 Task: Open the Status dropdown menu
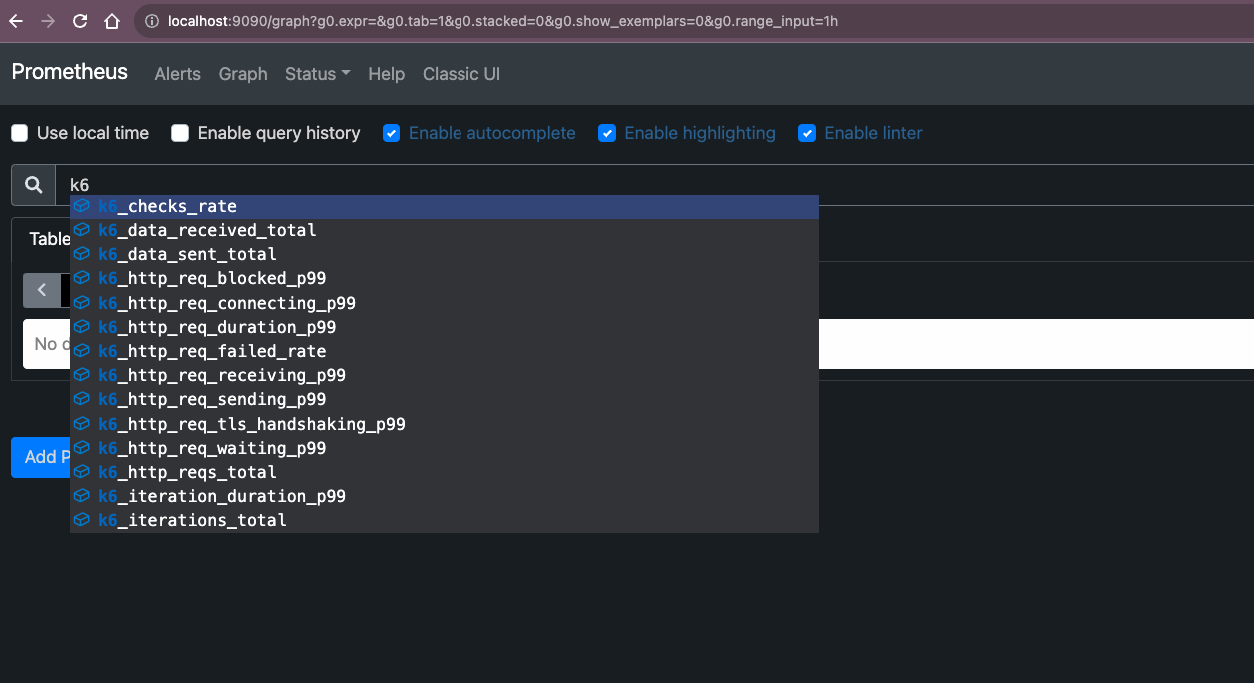coord(317,74)
